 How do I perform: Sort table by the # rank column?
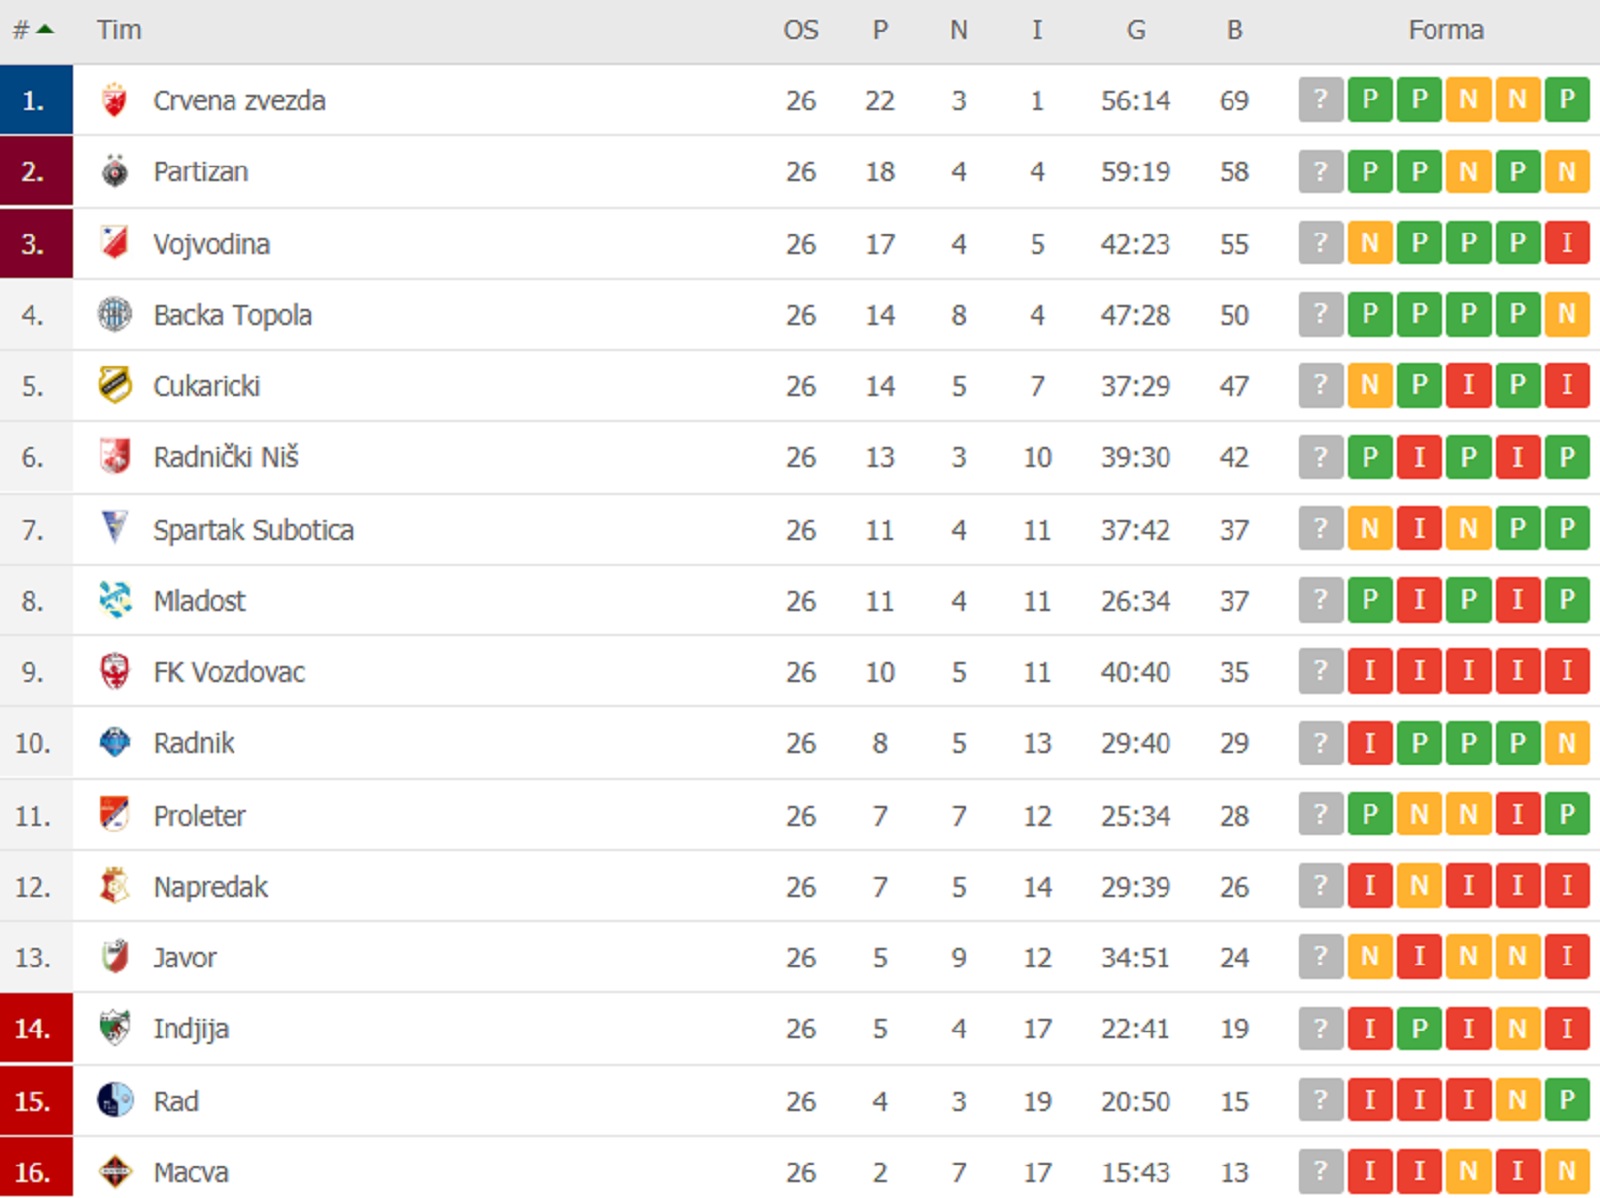point(32,30)
